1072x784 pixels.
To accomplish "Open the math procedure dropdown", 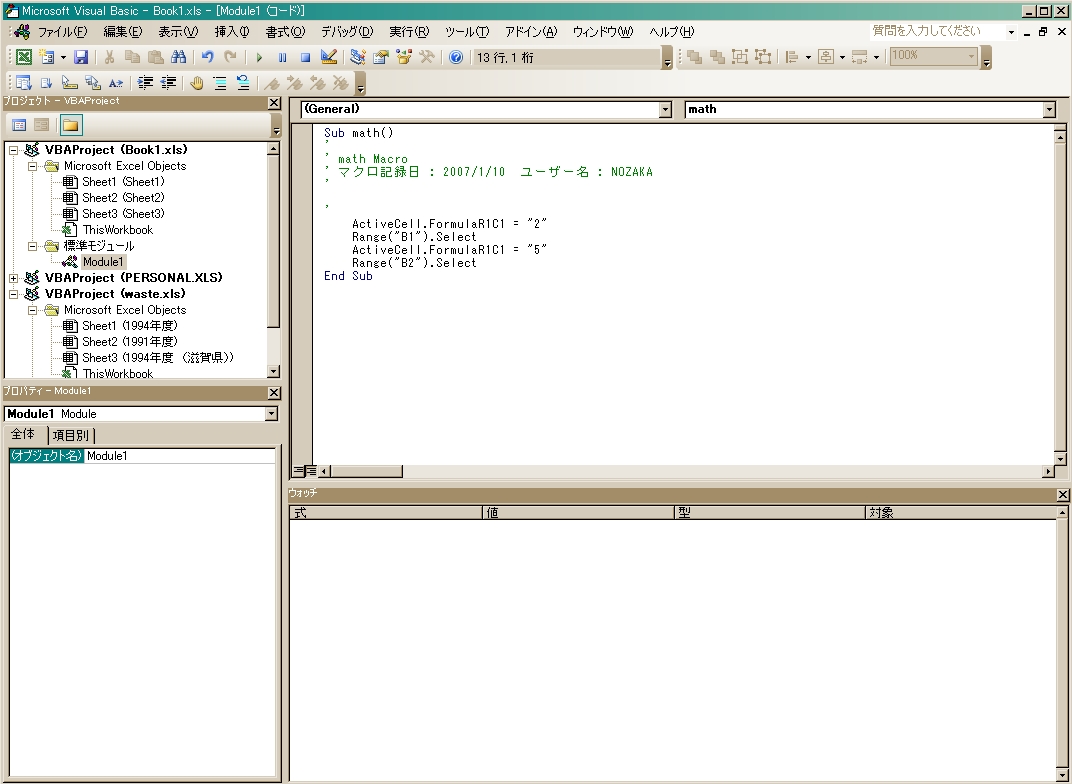I will click(1048, 110).
